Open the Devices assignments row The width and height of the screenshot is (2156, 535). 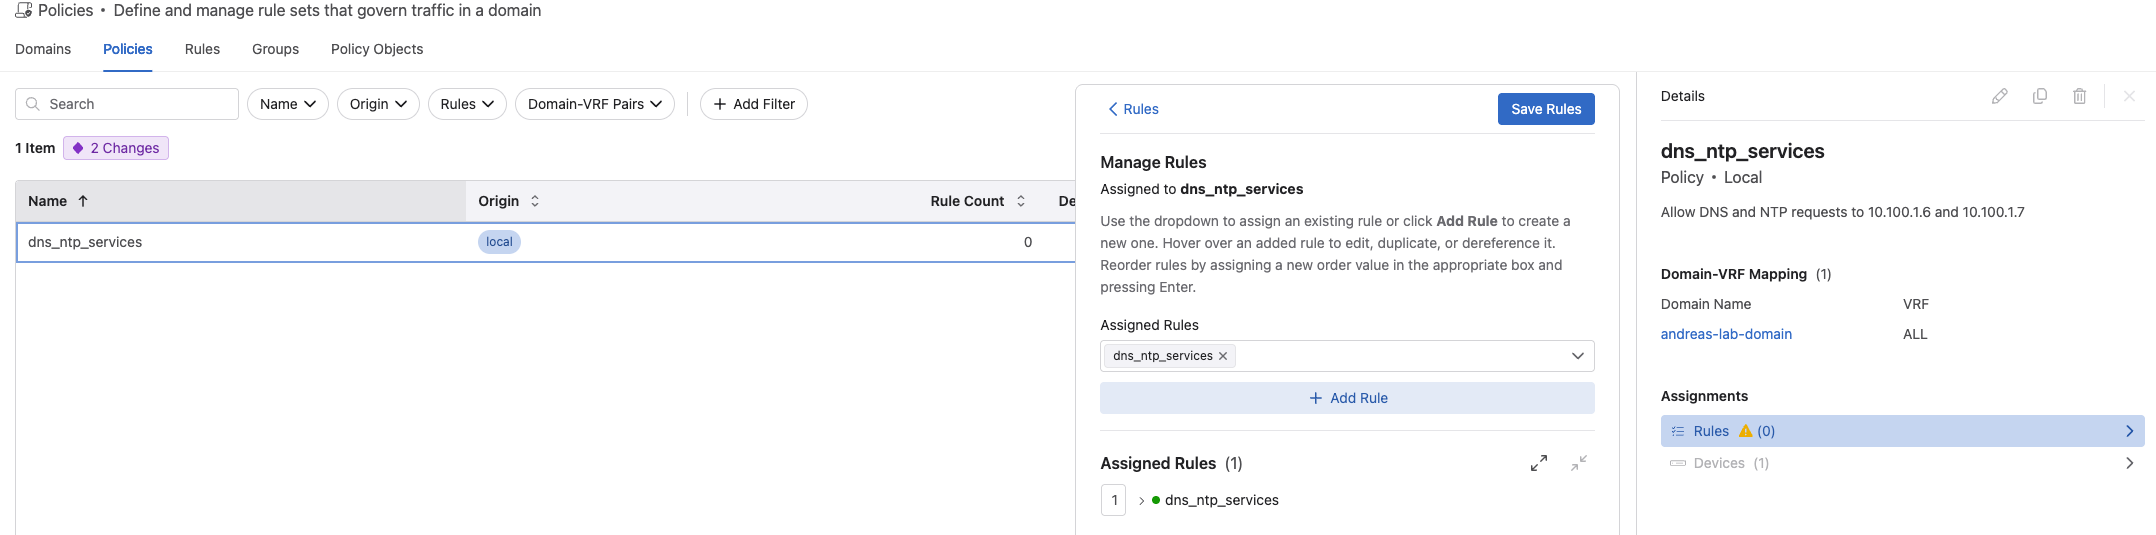pyautogui.click(x=1901, y=463)
